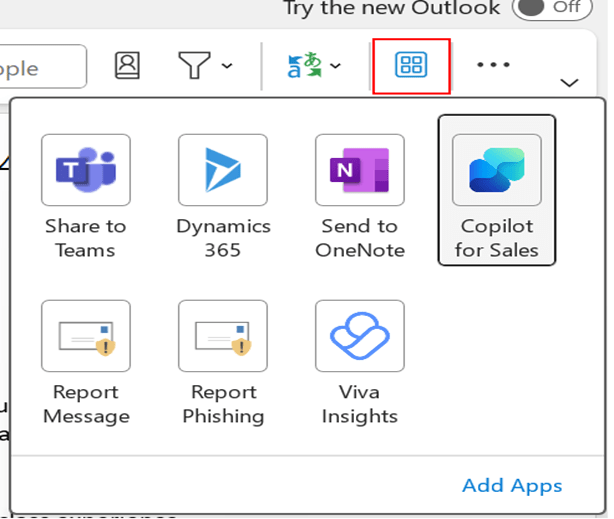Screen dimensions: 614x519
Task: Open the three-dot more commands menu
Action: click(x=493, y=66)
